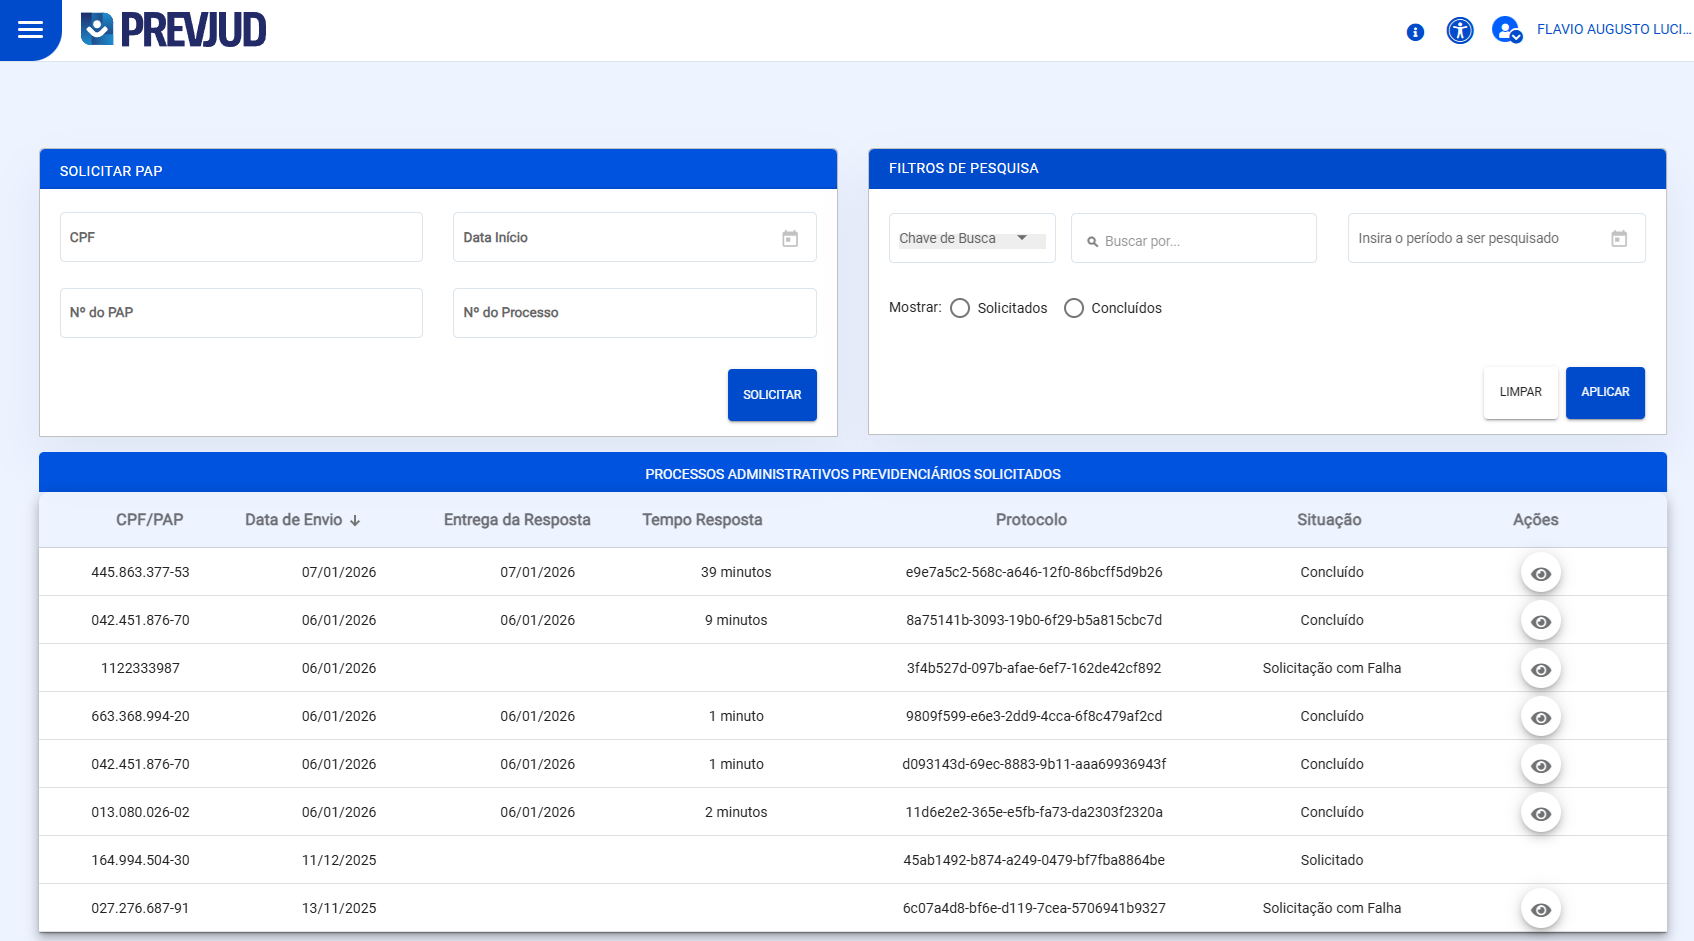Click the PREVJUD logo
Viewport: 1694px width, 941px height.
pyautogui.click(x=173, y=30)
